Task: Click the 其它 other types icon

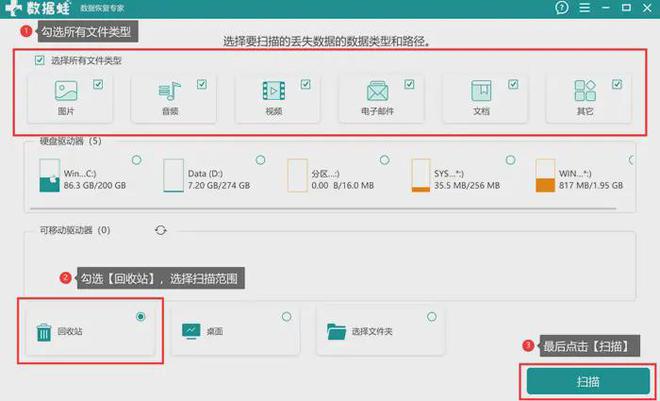Action: [x=585, y=90]
